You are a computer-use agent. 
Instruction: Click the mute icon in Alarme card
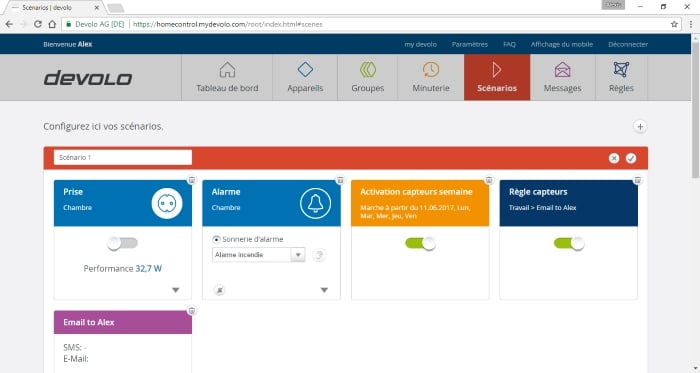pos(219,290)
